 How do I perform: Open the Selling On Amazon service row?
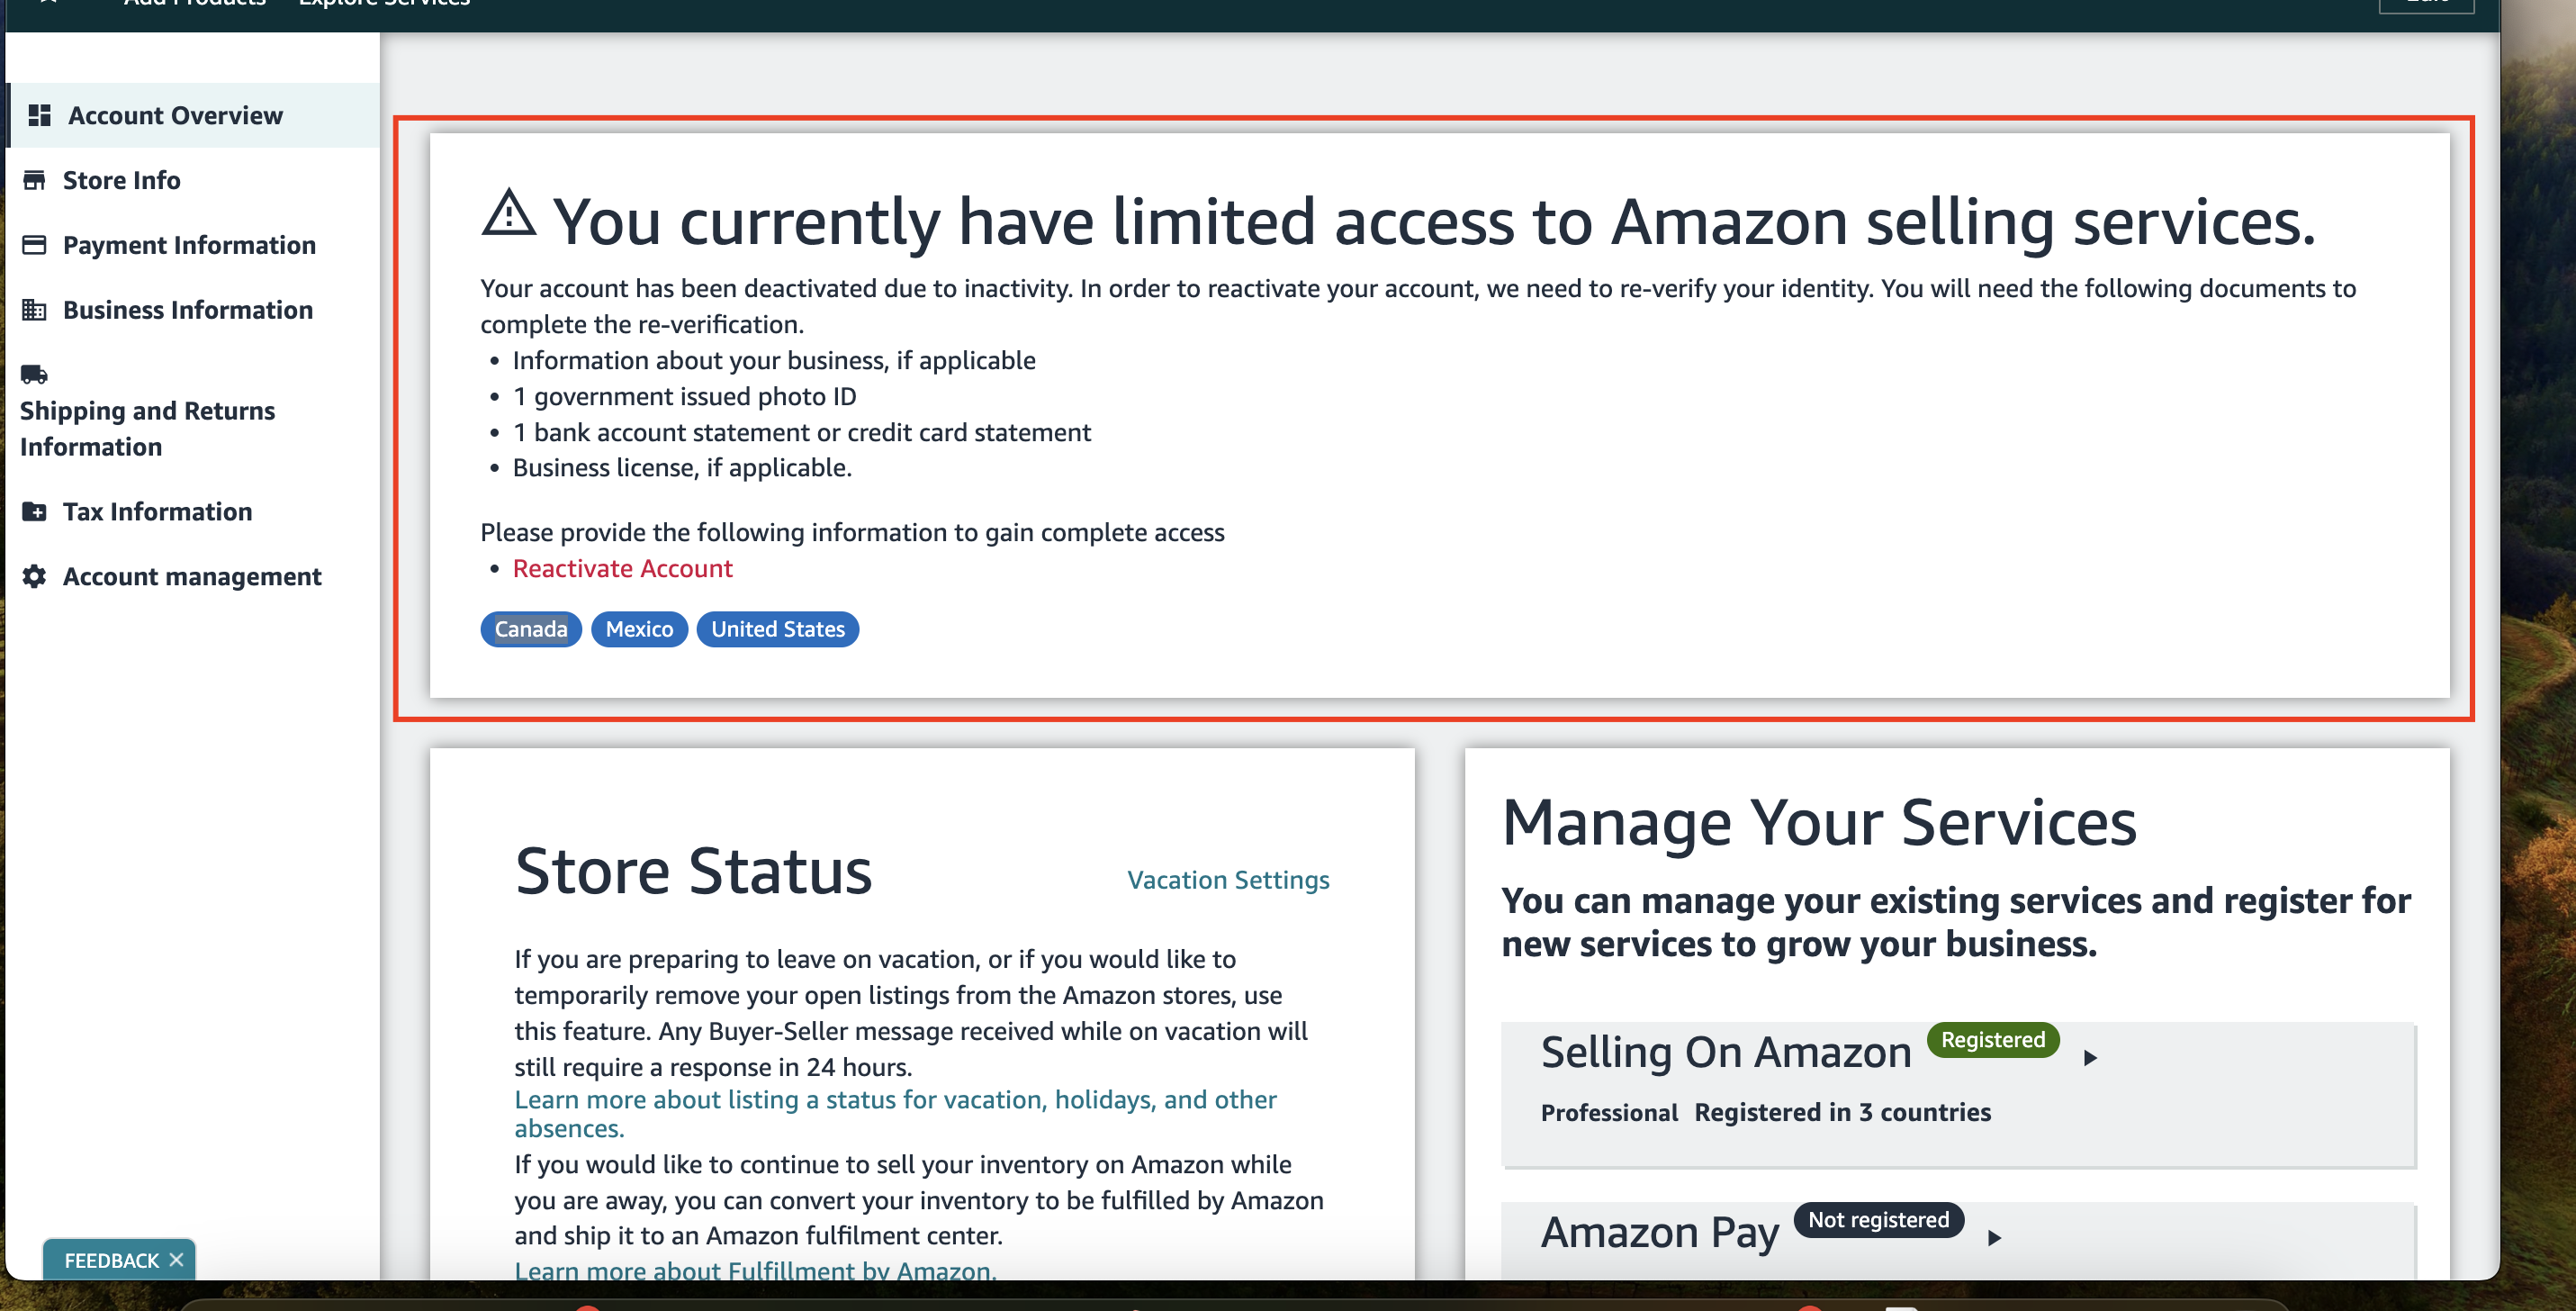coord(1958,1093)
